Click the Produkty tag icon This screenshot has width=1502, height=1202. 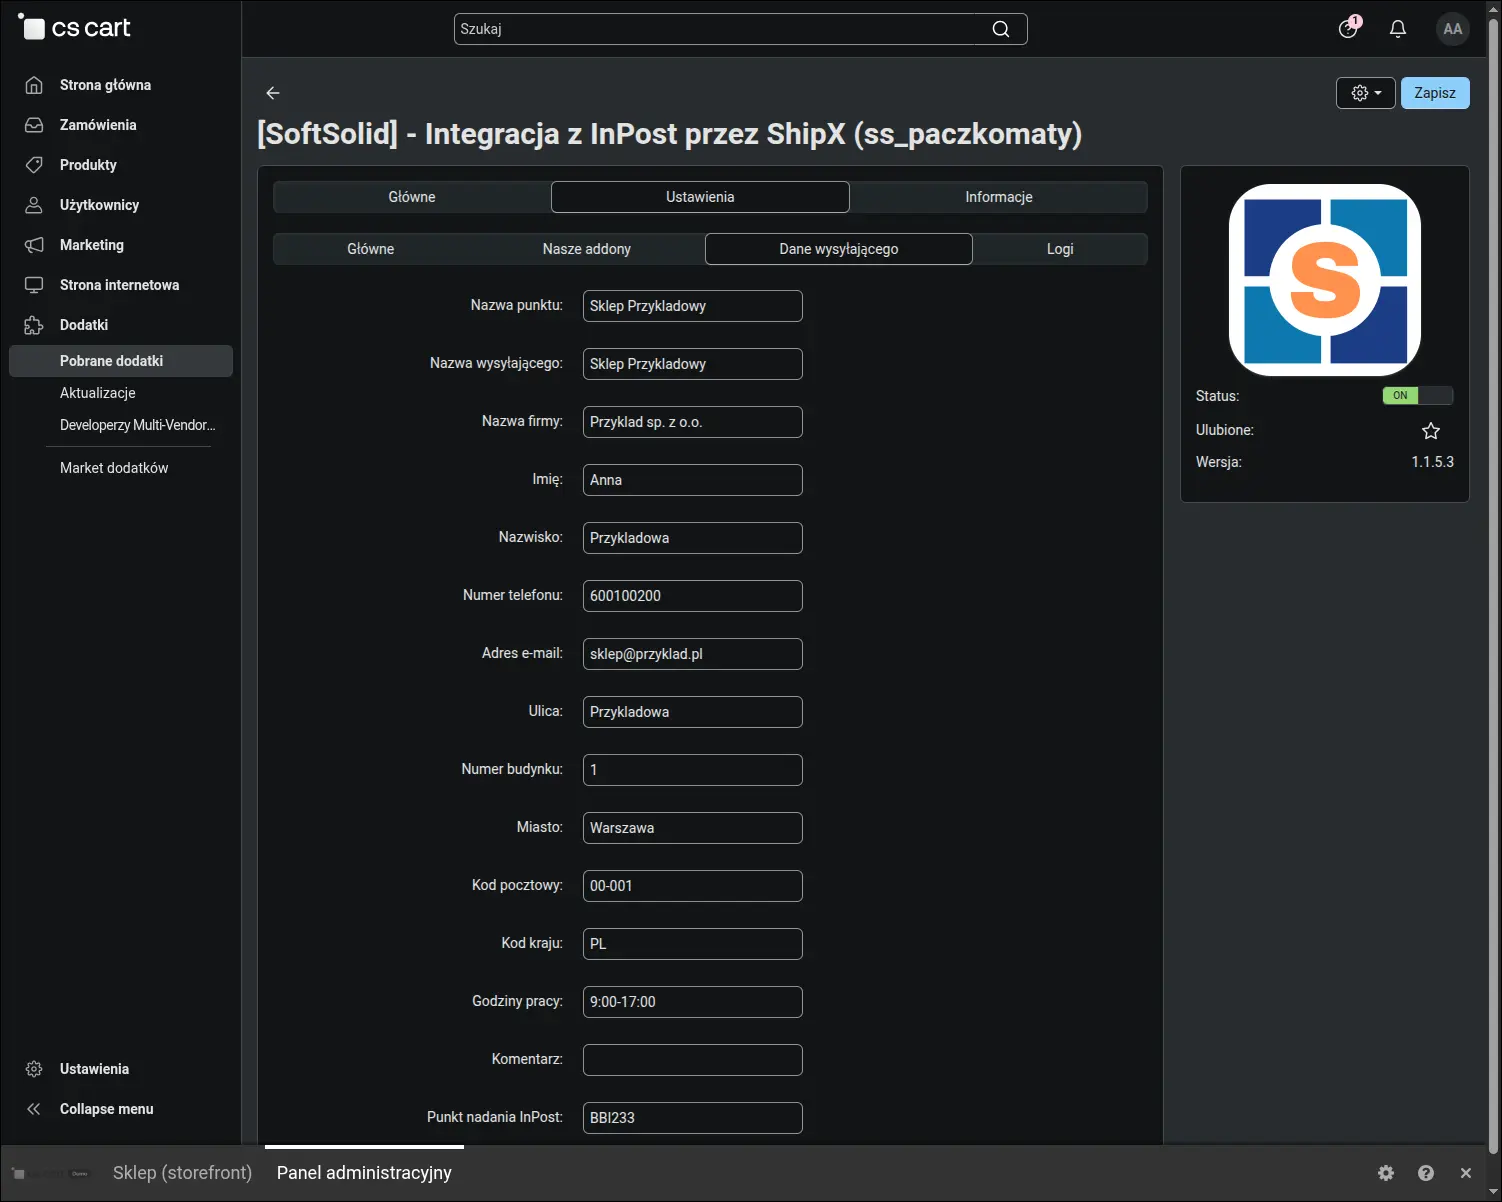[34, 165]
